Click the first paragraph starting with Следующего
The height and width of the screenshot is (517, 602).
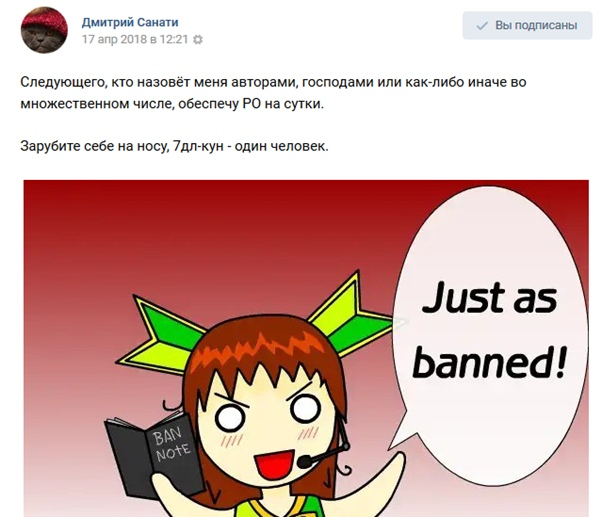(273, 93)
